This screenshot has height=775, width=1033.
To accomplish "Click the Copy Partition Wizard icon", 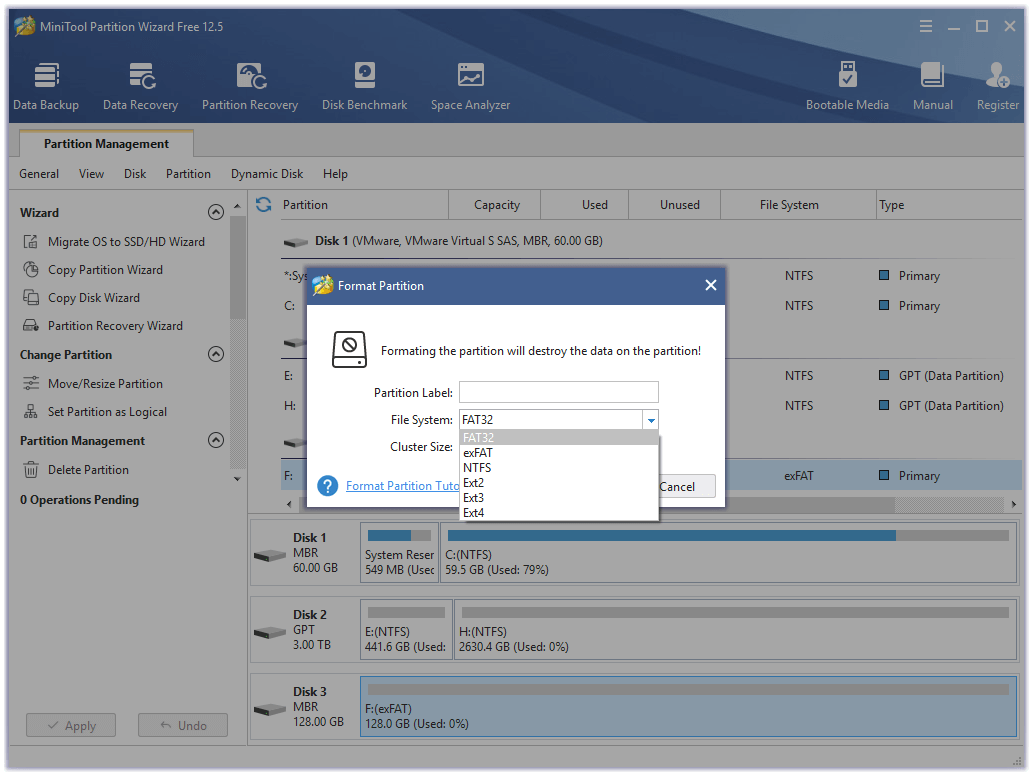I will click(x=30, y=270).
